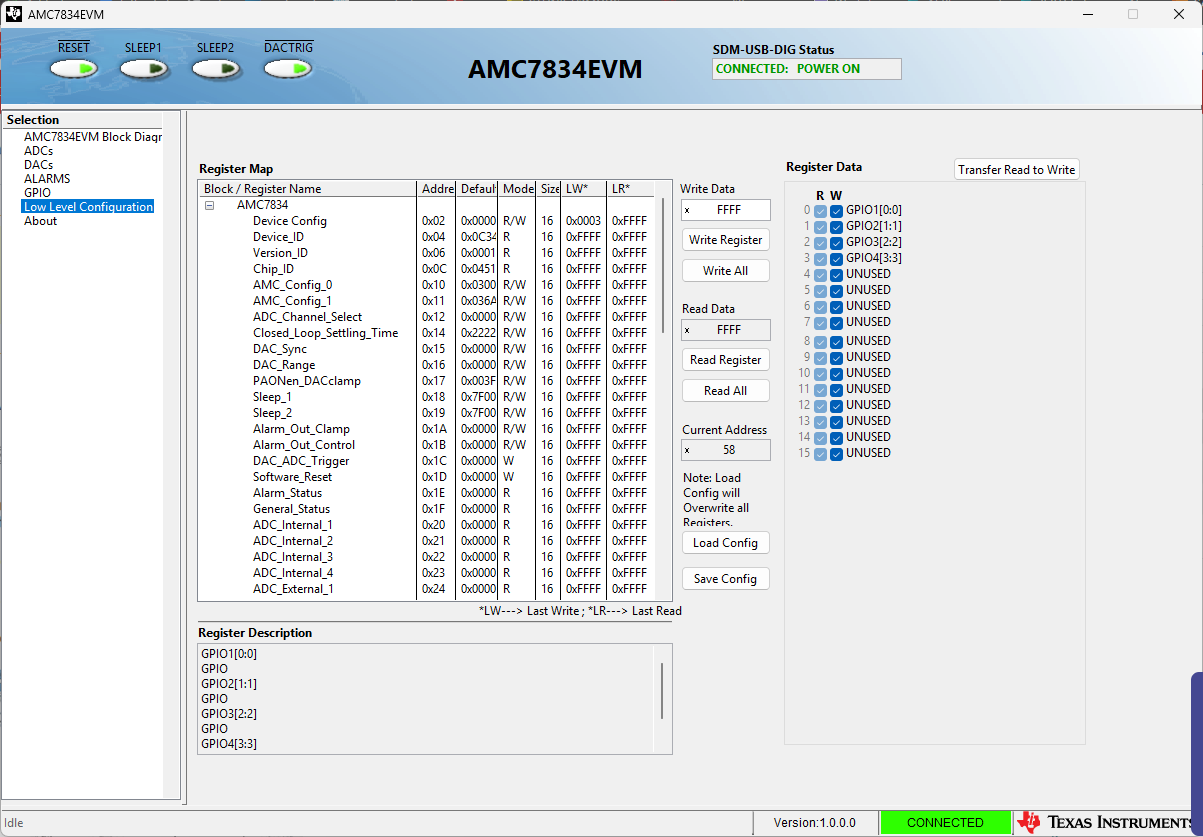
Task: Select the PAONen_DACclamp register row
Action: point(427,381)
